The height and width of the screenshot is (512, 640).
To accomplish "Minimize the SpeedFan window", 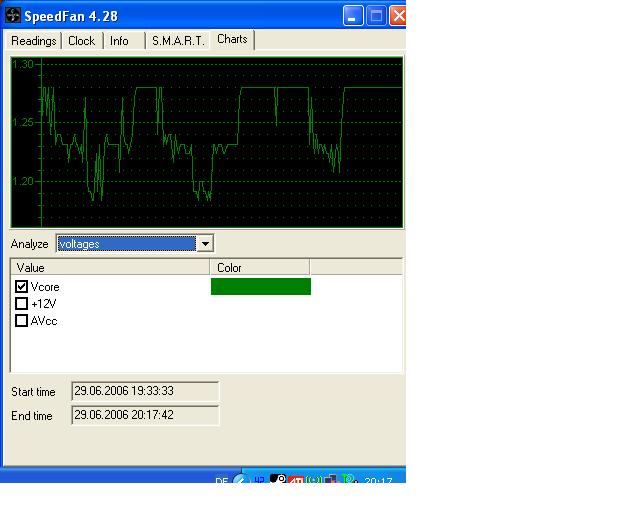I will (353, 16).
